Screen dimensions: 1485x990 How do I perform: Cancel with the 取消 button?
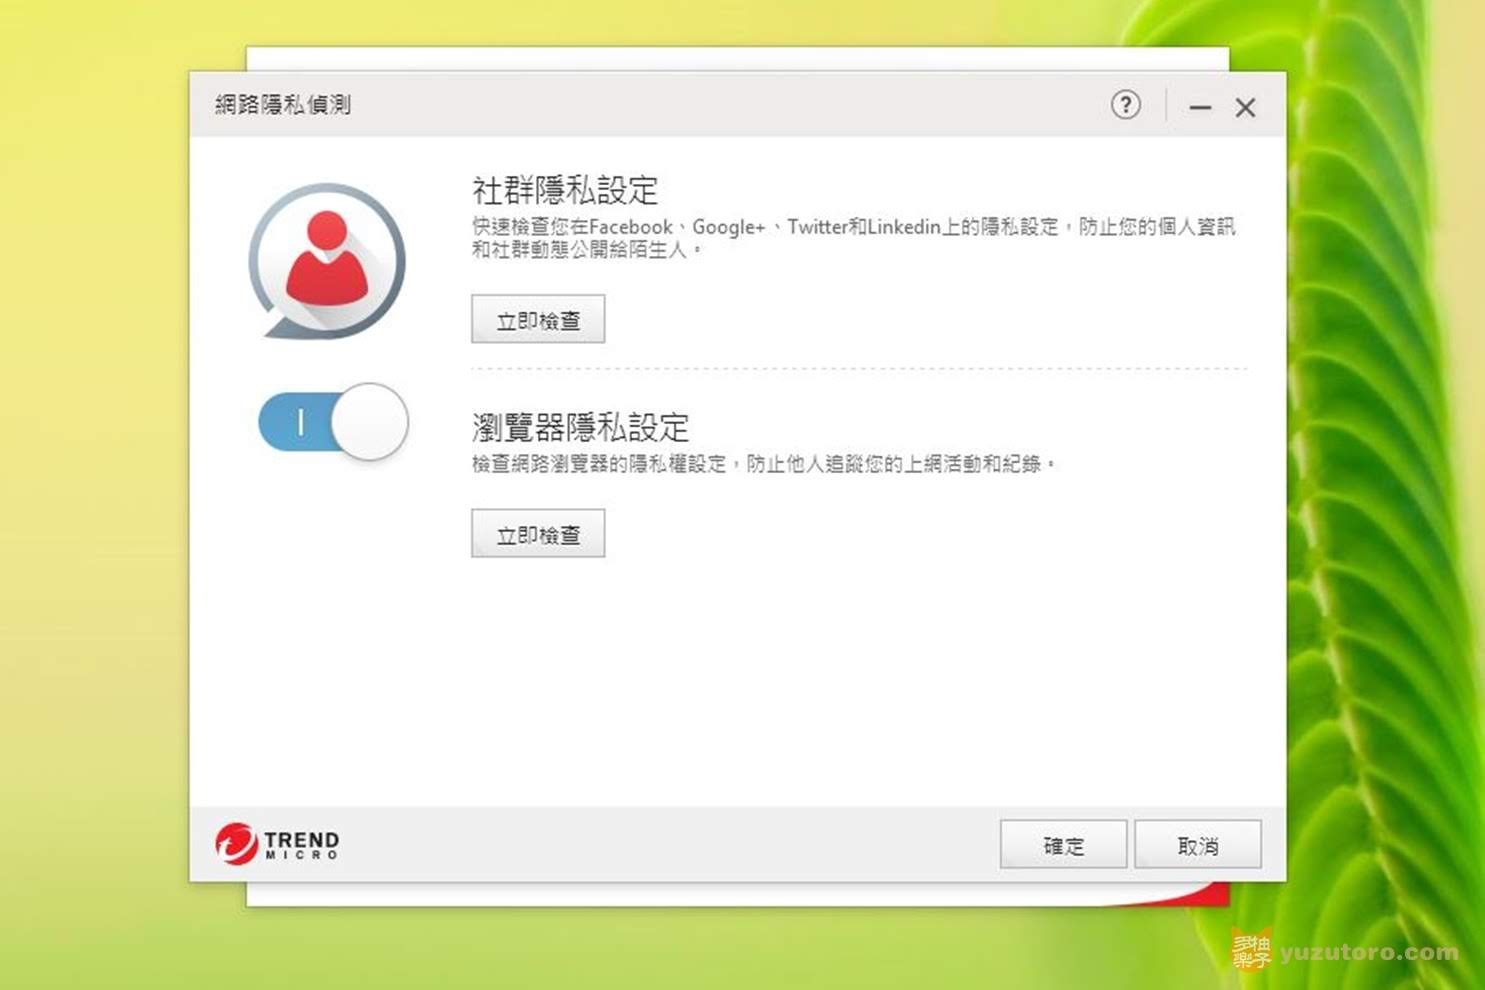pyautogui.click(x=1198, y=845)
